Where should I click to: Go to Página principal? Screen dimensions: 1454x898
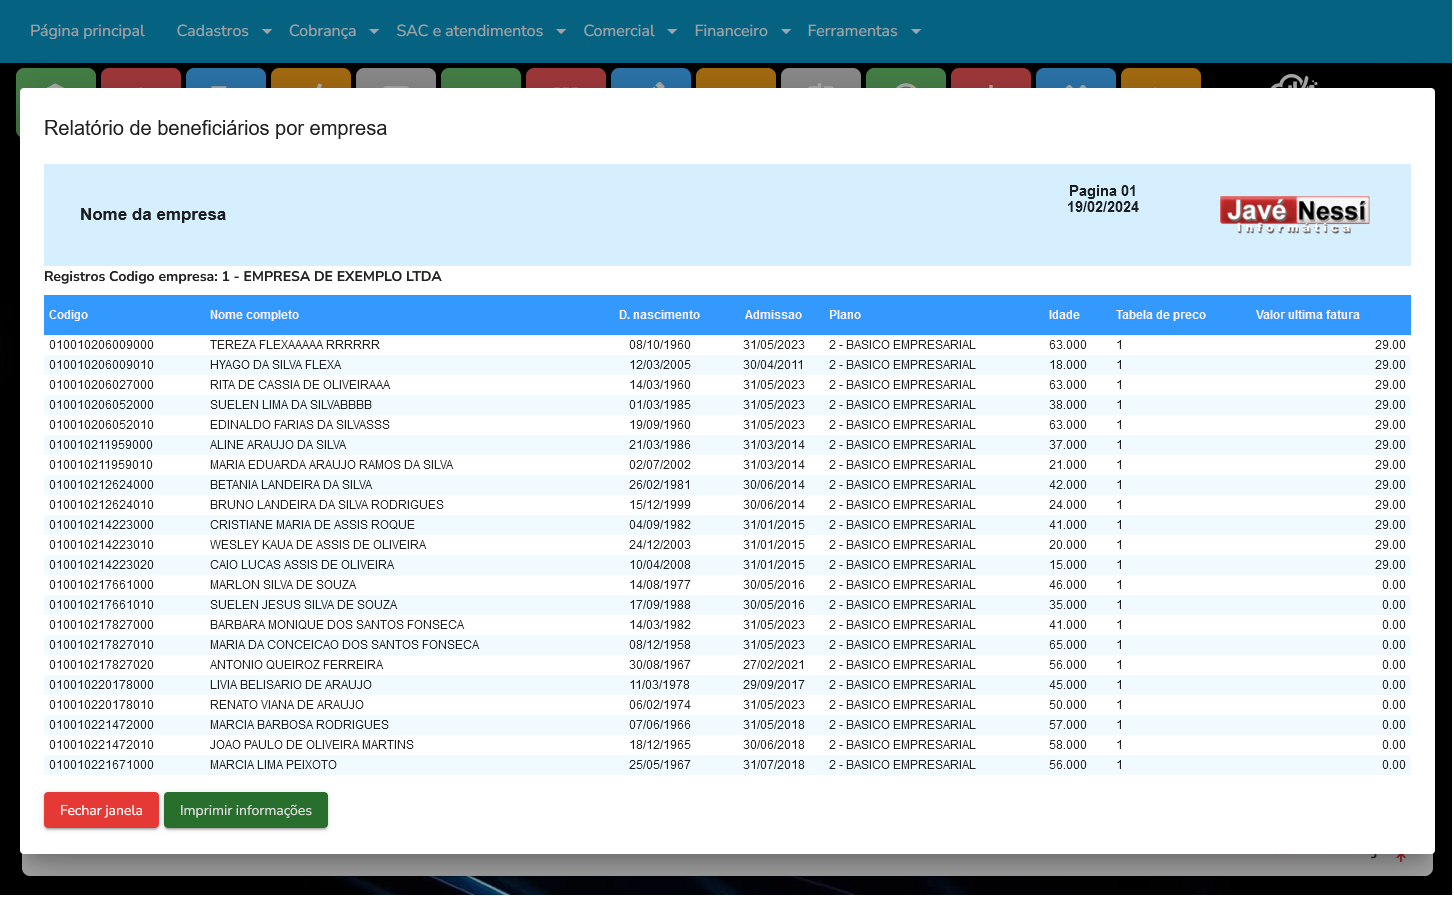[x=87, y=31]
